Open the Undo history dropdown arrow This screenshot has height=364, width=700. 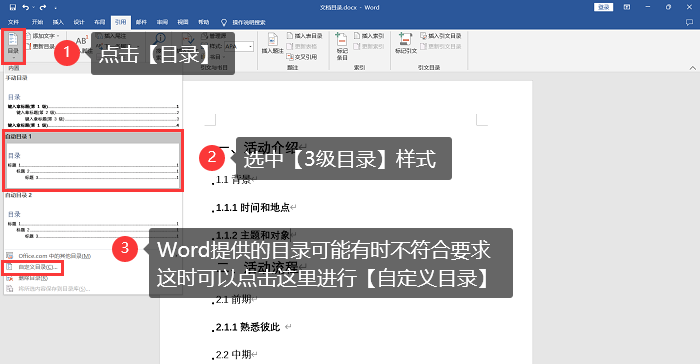33,8
